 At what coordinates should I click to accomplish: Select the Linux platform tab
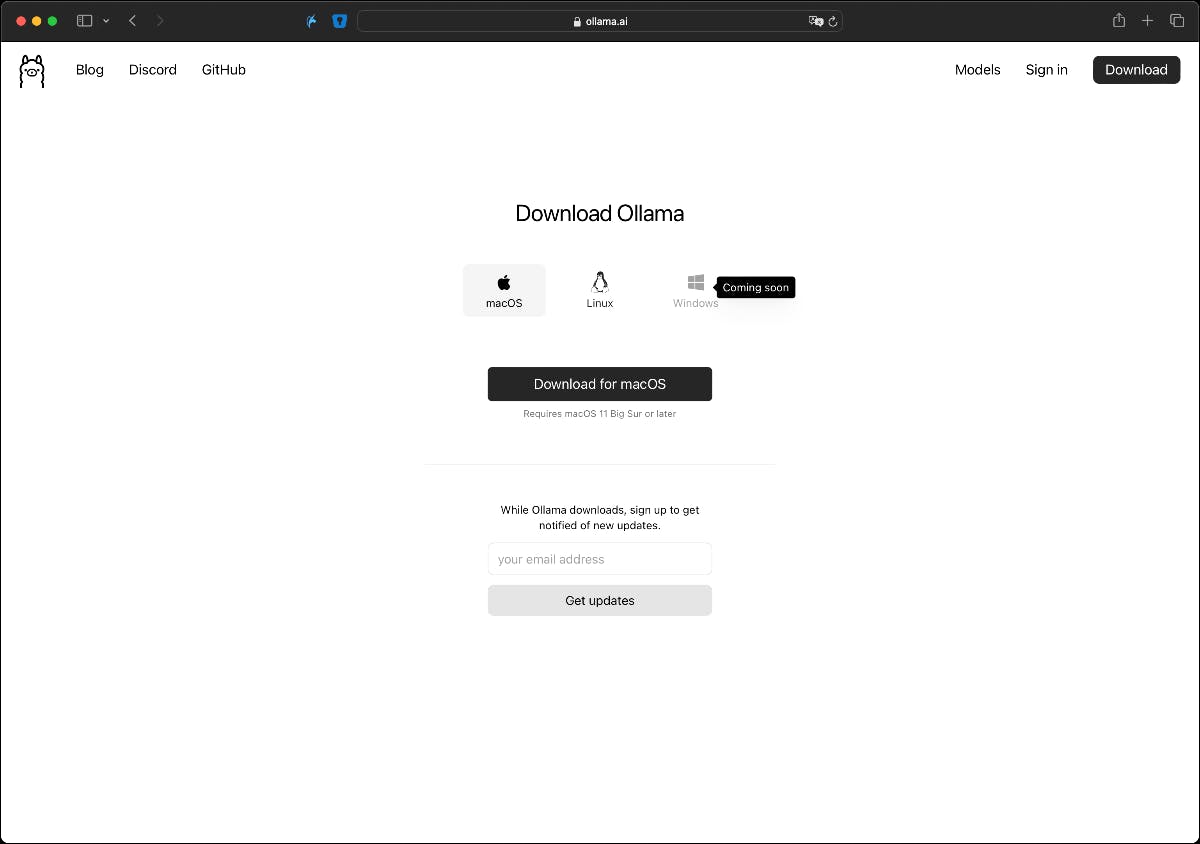coord(600,290)
